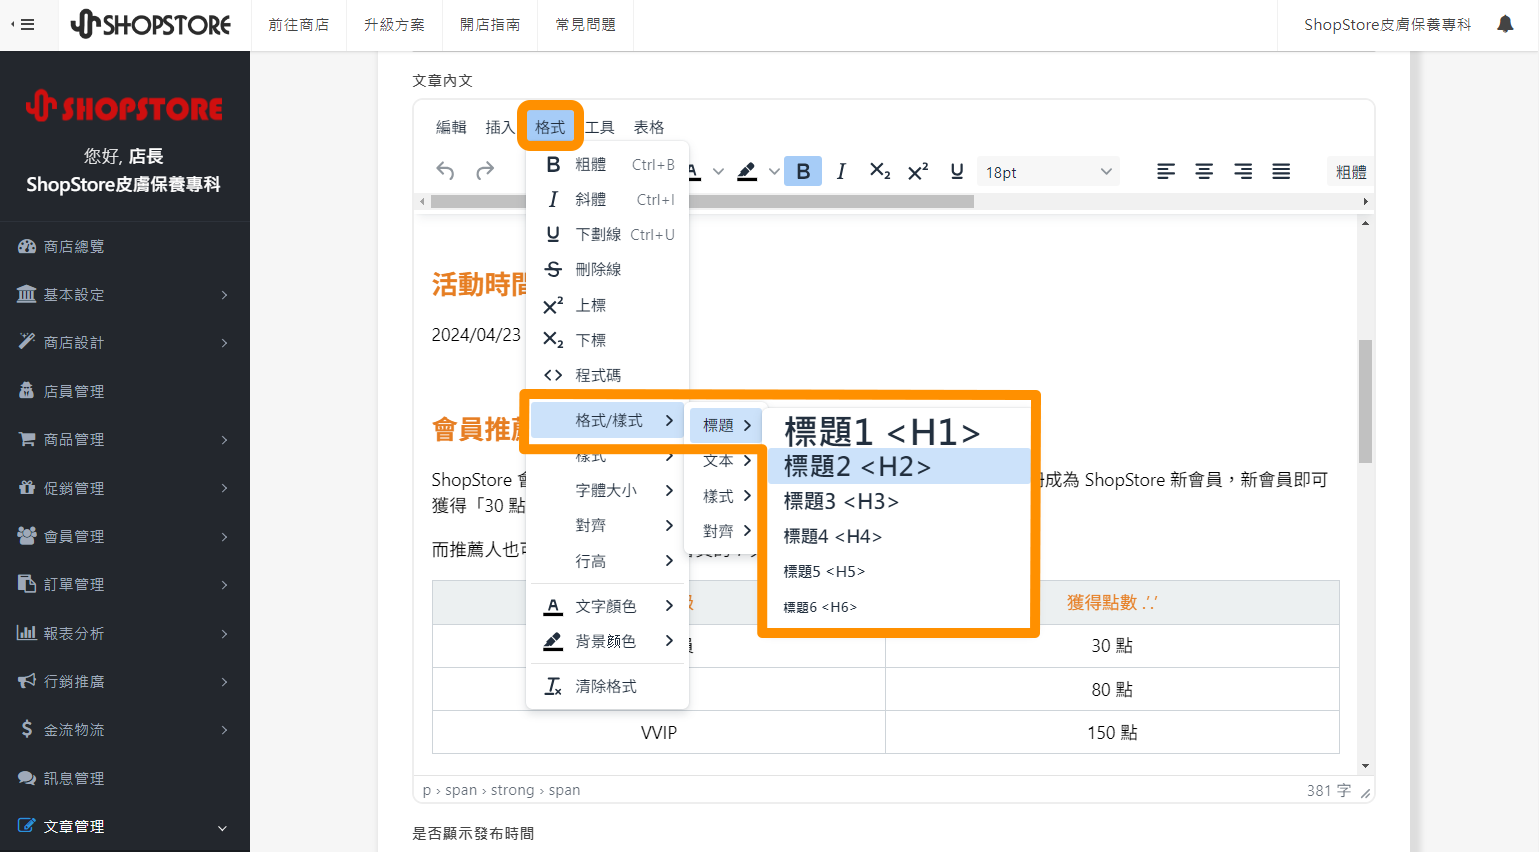1539x852 pixels.
Task: Select 標題6 <H6> heading
Action: tap(898, 607)
